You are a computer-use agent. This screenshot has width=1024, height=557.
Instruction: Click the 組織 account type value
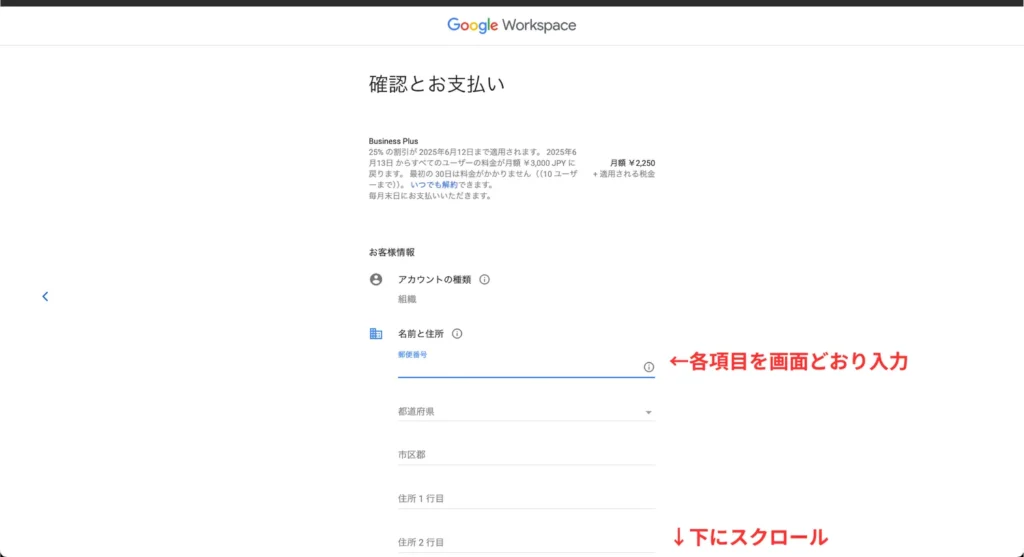tap(408, 299)
